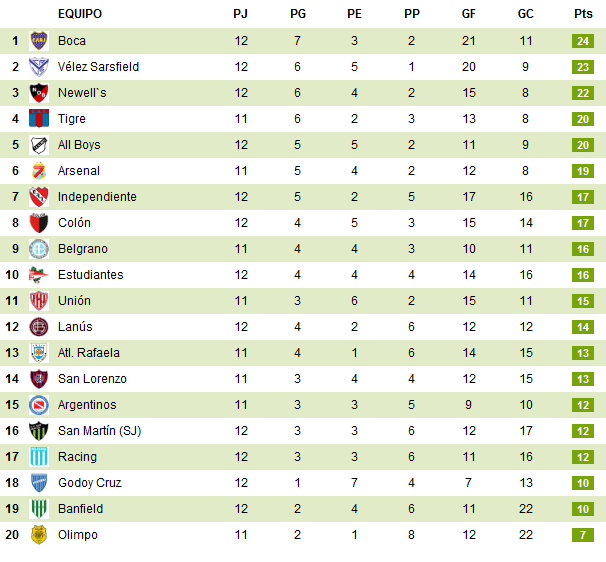The width and height of the screenshot is (606, 562).
Task: Click the GF column header
Action: pos(469,14)
